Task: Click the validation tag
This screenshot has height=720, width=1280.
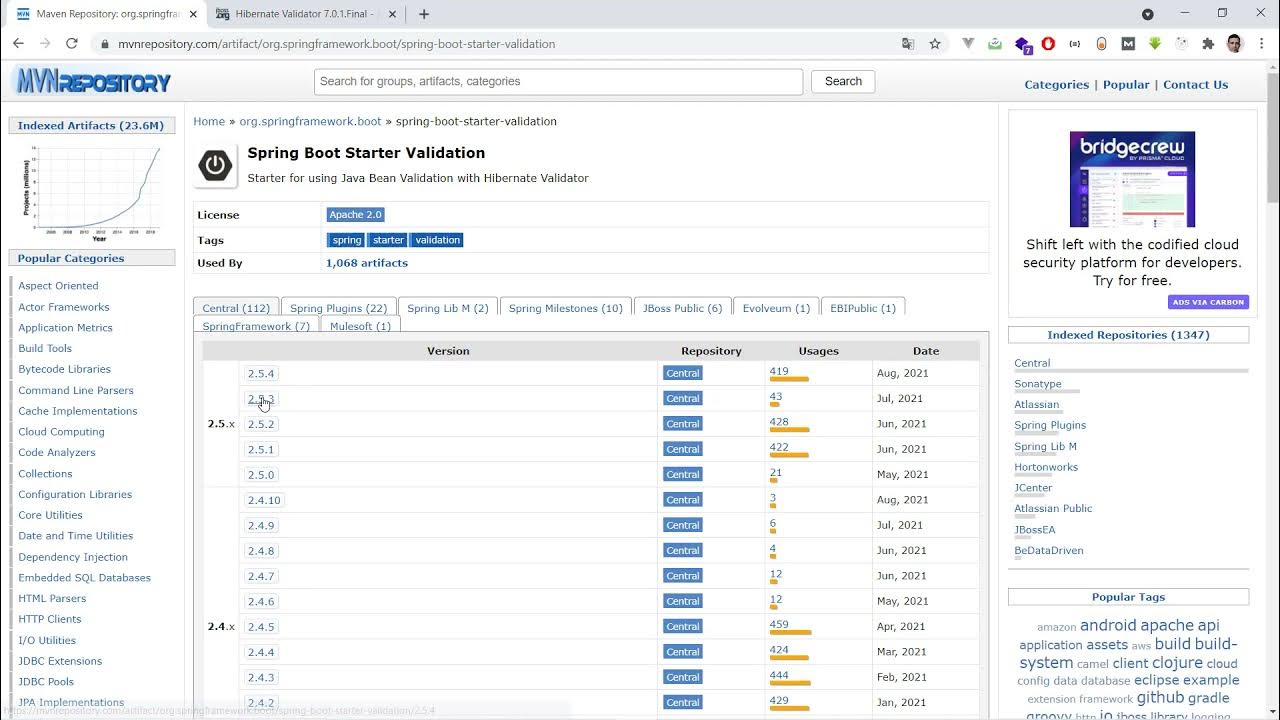Action: (437, 240)
